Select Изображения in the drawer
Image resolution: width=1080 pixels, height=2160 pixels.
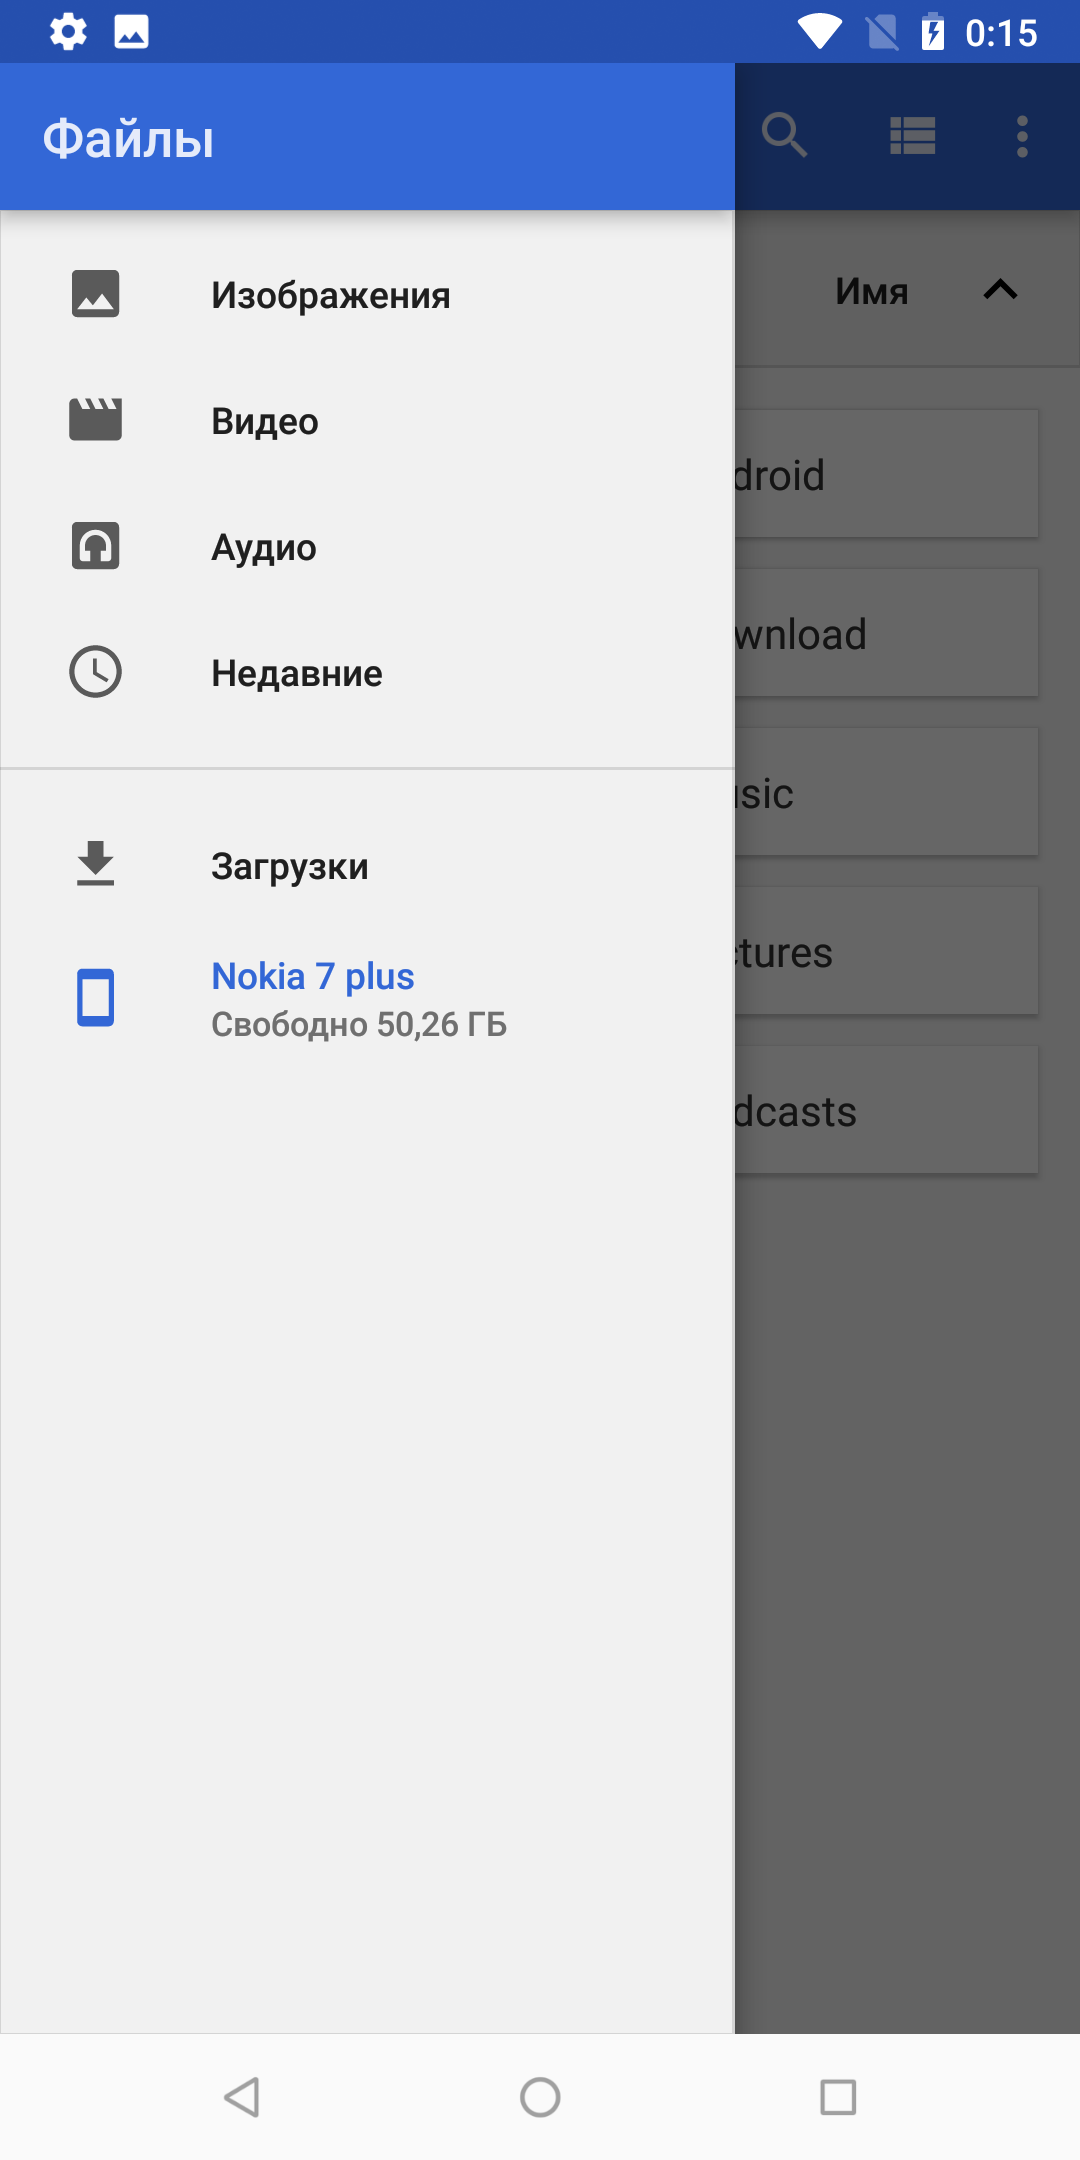click(330, 296)
